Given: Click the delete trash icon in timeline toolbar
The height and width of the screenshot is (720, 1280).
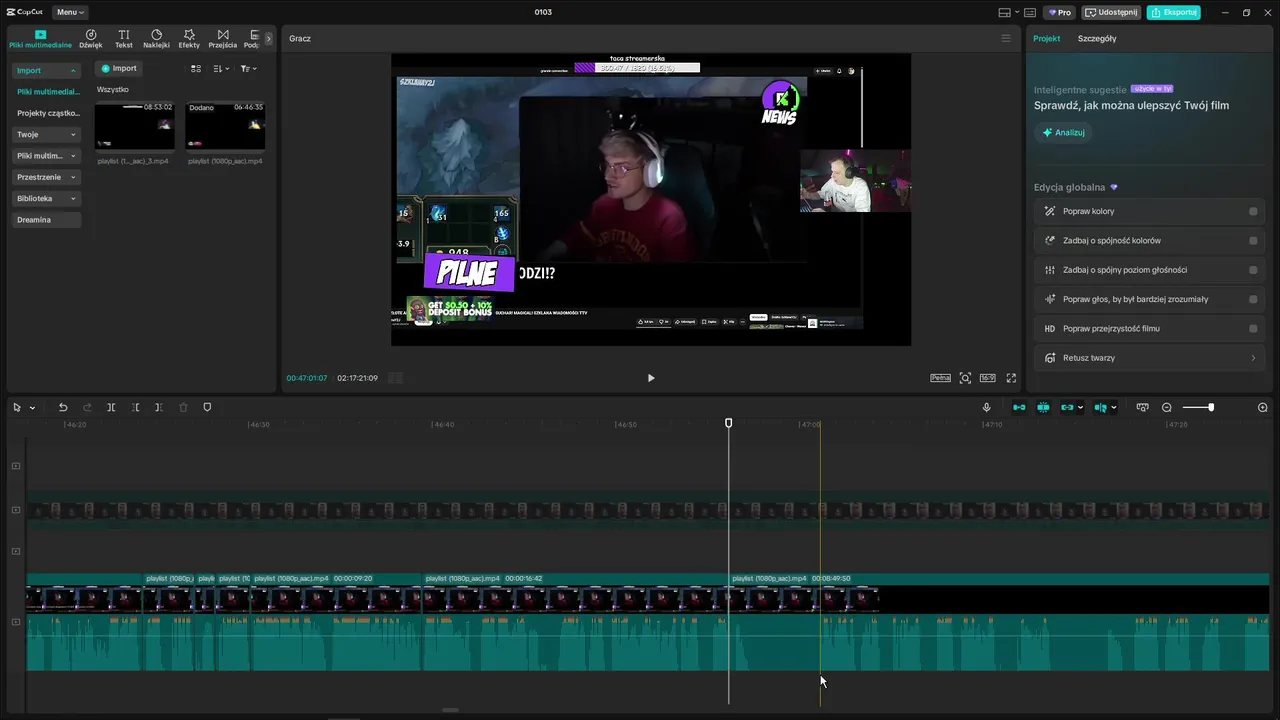Looking at the screenshot, I should point(183,407).
